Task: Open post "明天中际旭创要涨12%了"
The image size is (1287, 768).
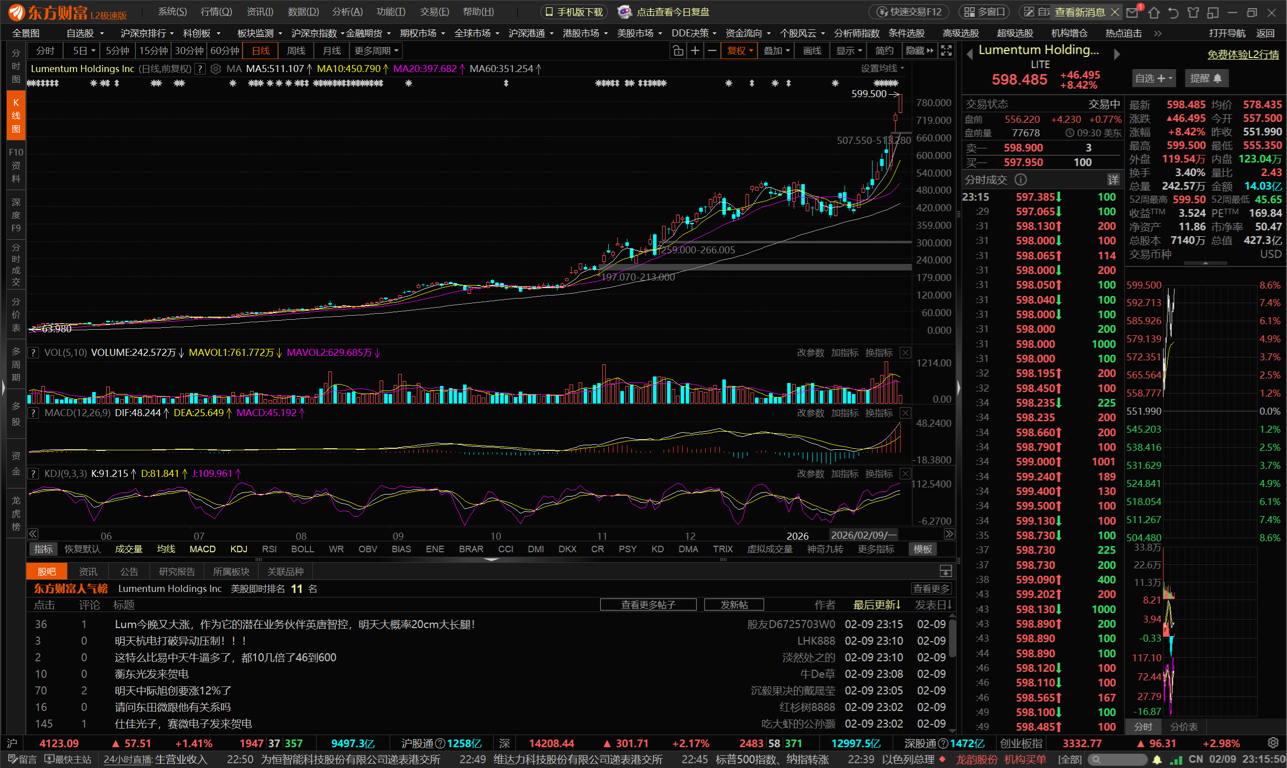Action: click(x=173, y=691)
